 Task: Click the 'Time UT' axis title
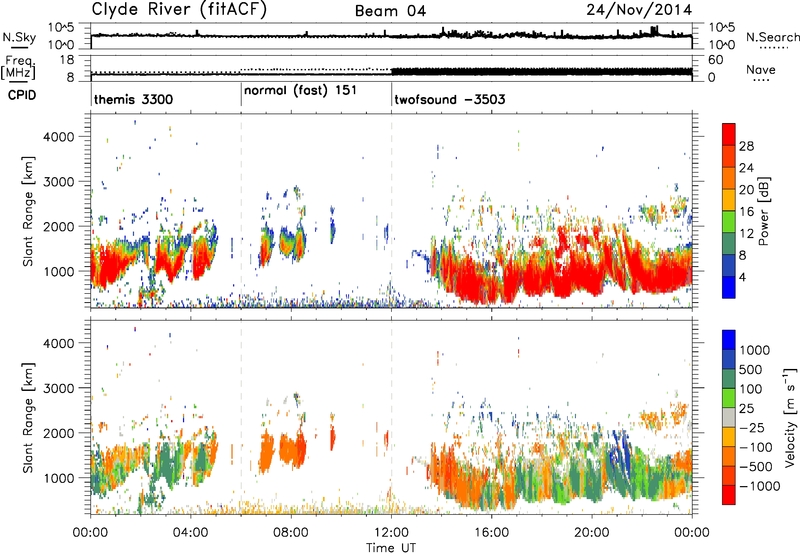[391, 548]
